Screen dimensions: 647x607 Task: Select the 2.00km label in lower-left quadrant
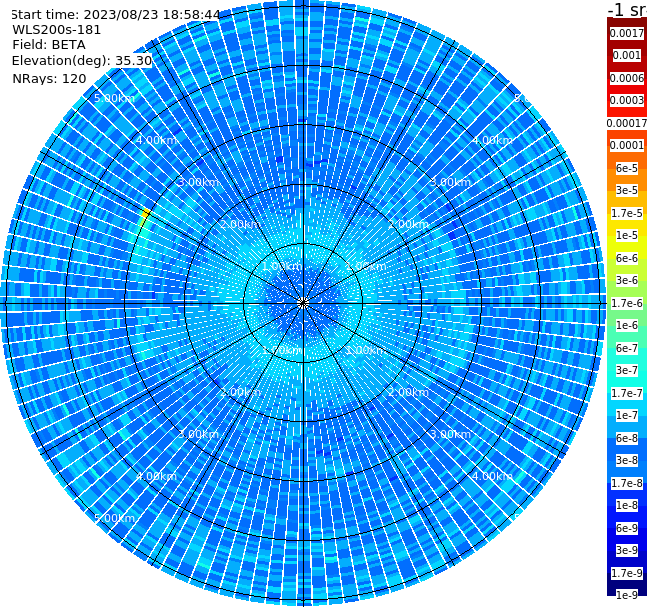click(241, 392)
